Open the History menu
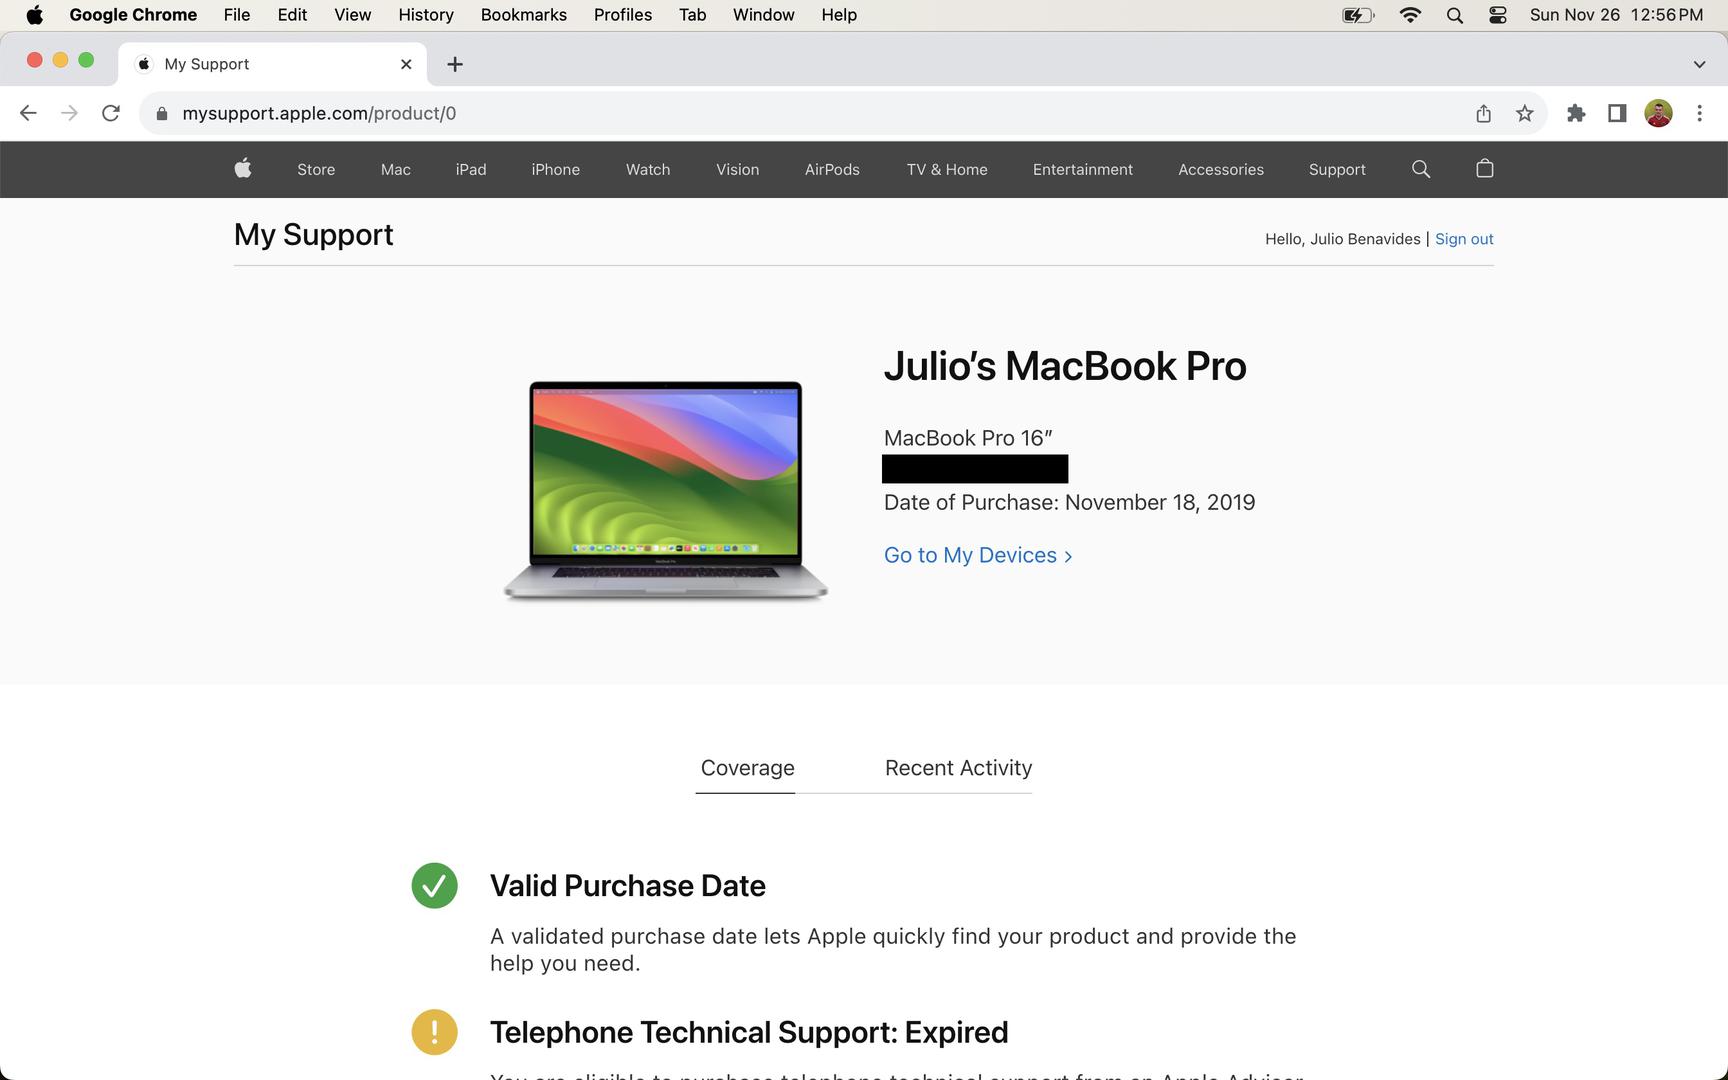Viewport: 1728px width, 1080px height. 426,15
